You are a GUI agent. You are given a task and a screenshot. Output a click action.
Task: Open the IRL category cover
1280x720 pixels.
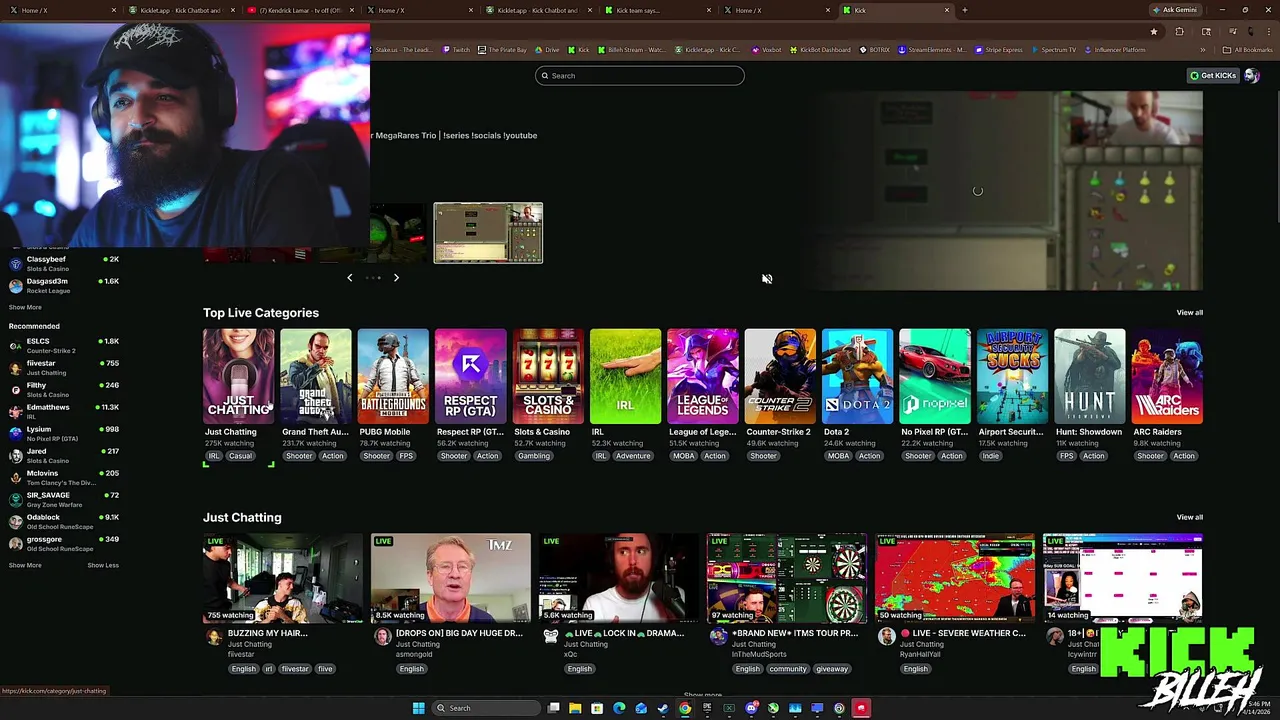[625, 376]
